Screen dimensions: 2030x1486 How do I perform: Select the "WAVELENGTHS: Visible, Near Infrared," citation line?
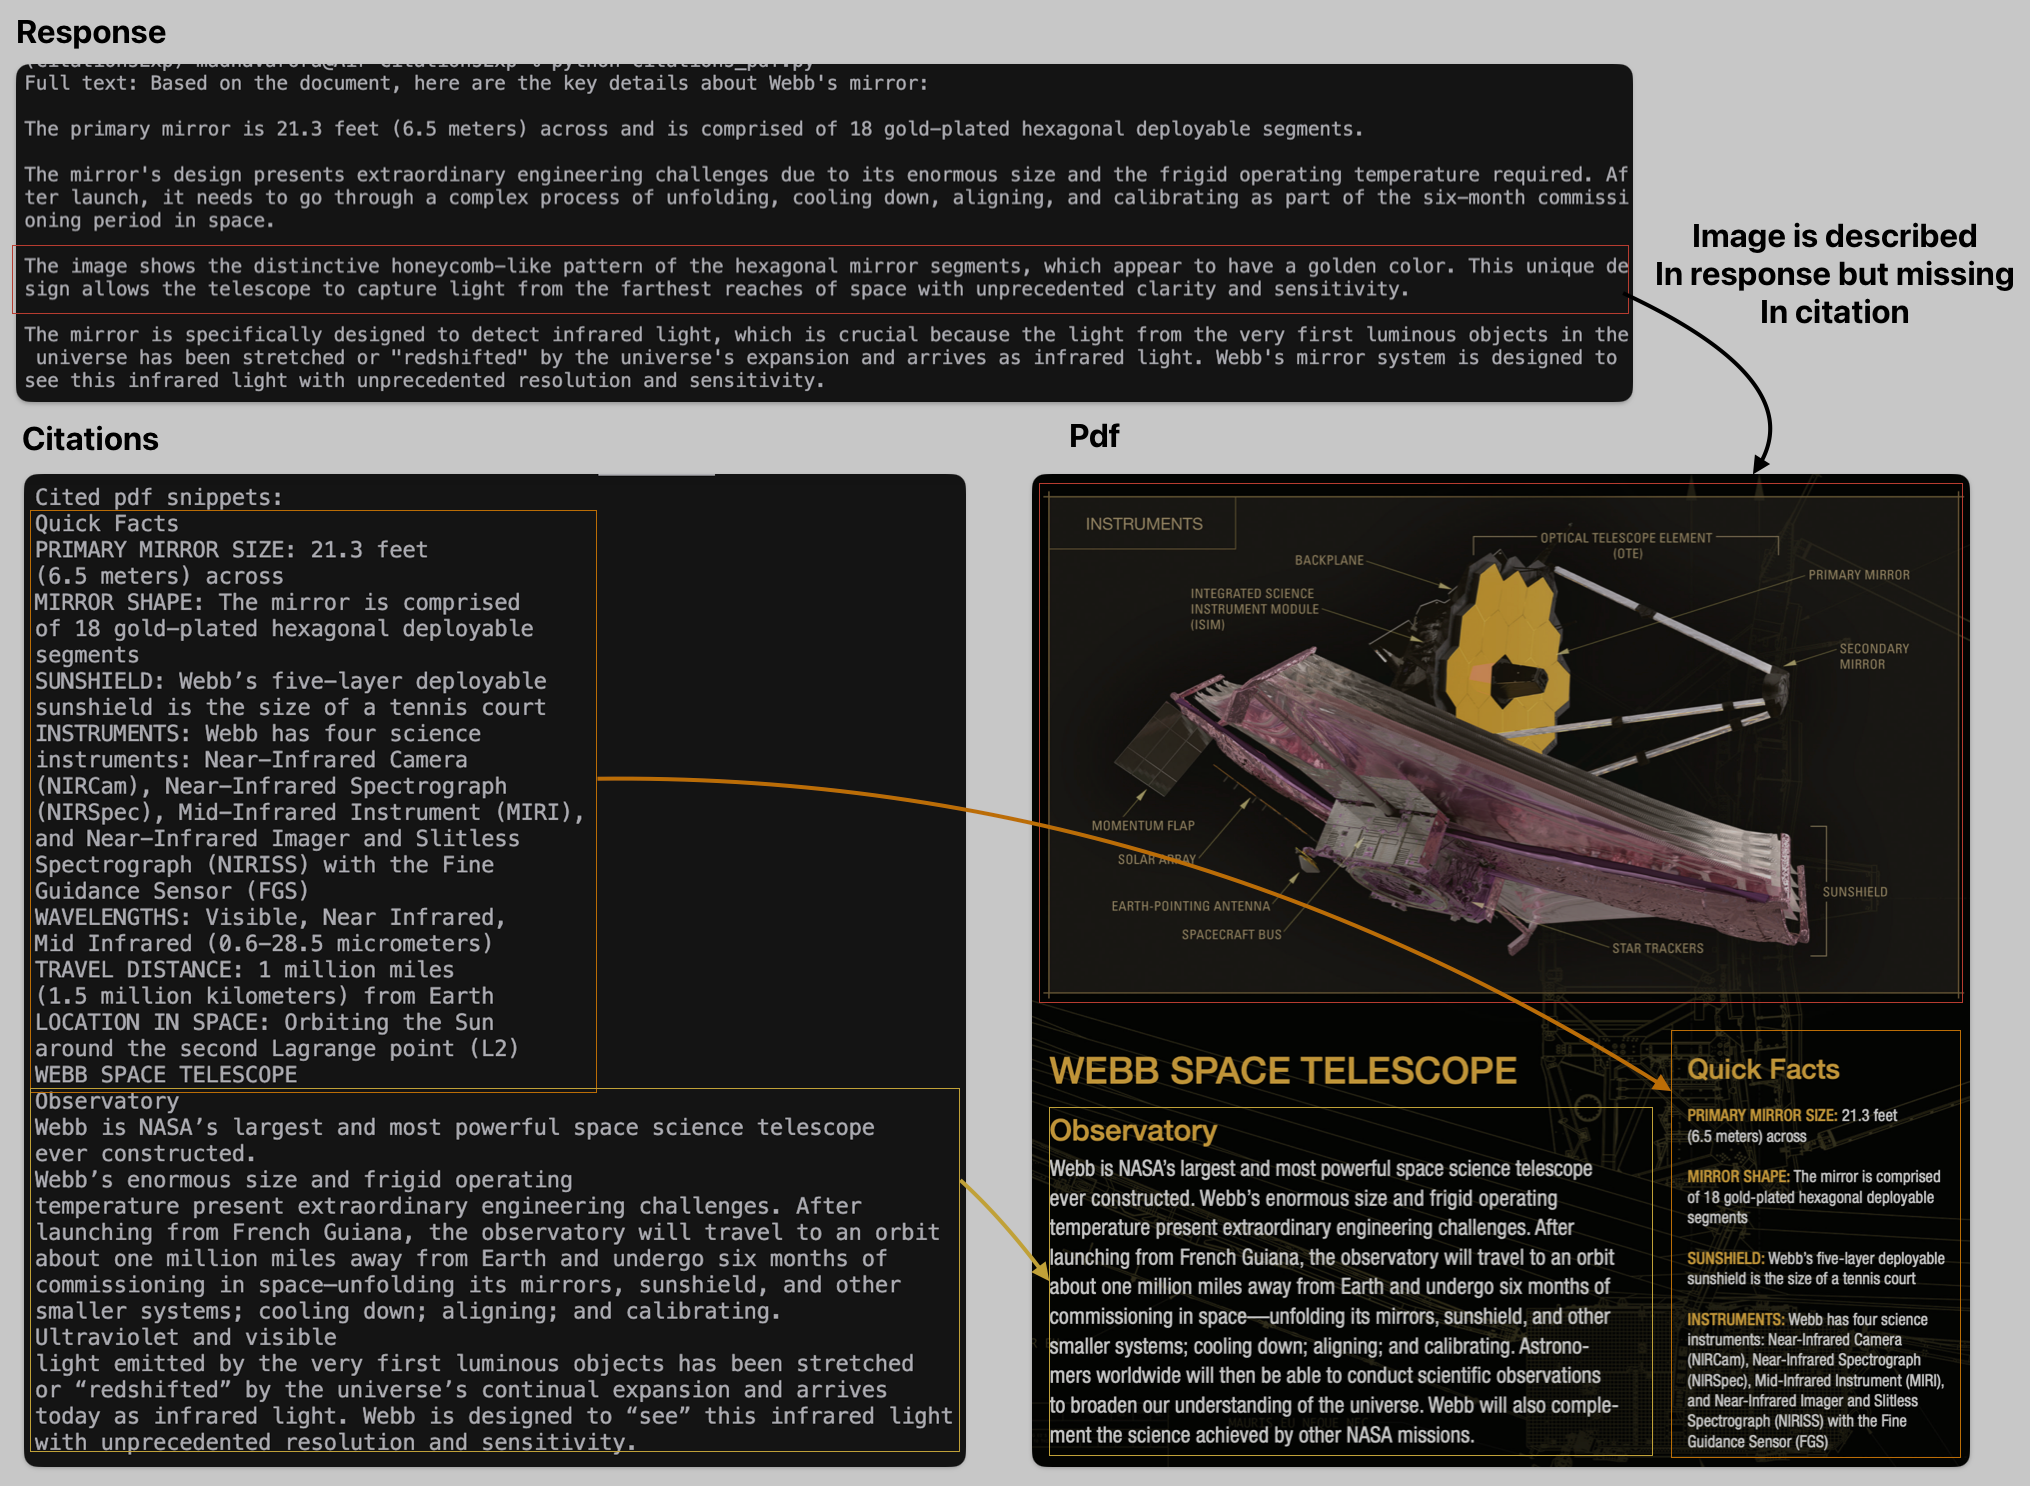click(270, 917)
